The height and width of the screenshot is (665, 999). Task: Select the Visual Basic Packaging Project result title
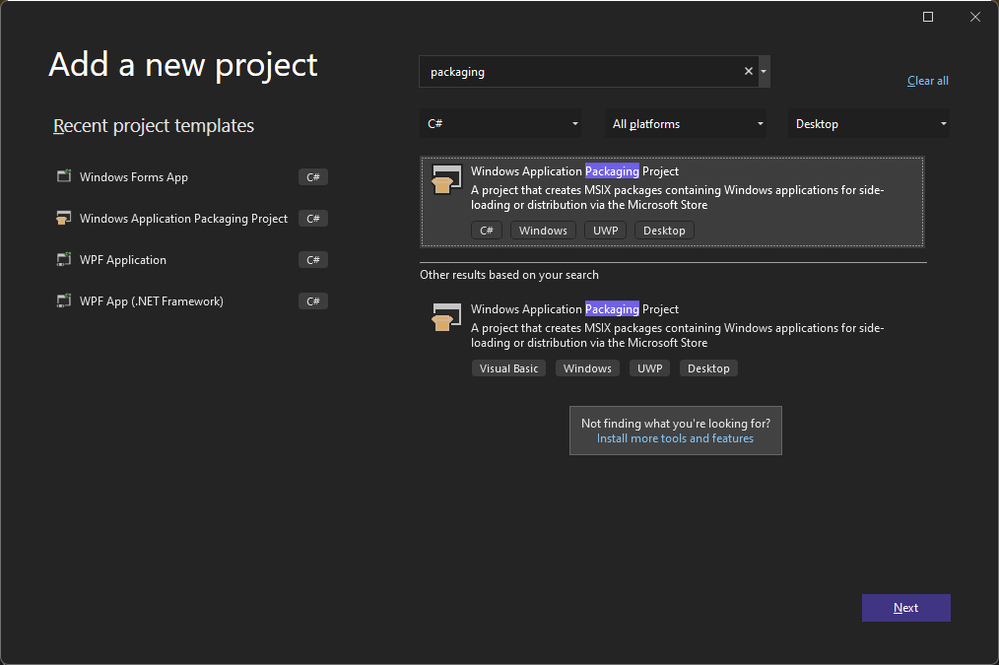click(575, 309)
